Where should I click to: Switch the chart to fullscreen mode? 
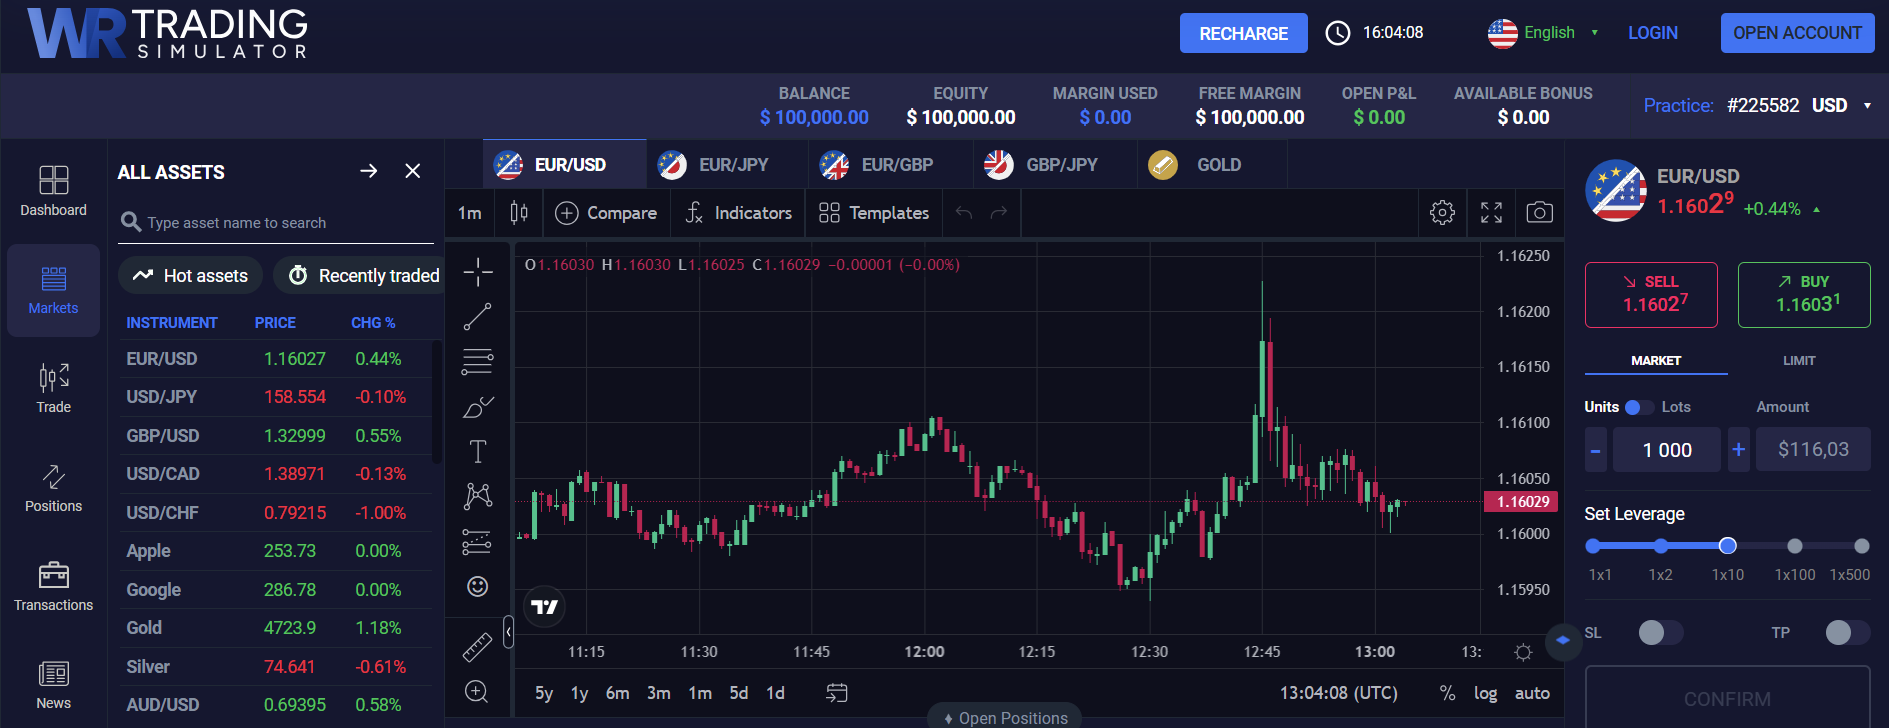1491,212
